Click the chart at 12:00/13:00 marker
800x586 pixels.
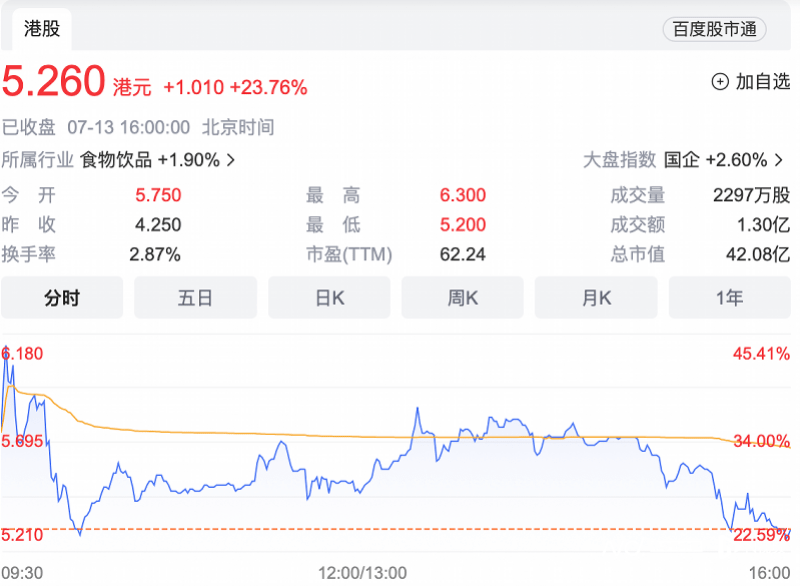click(x=362, y=572)
